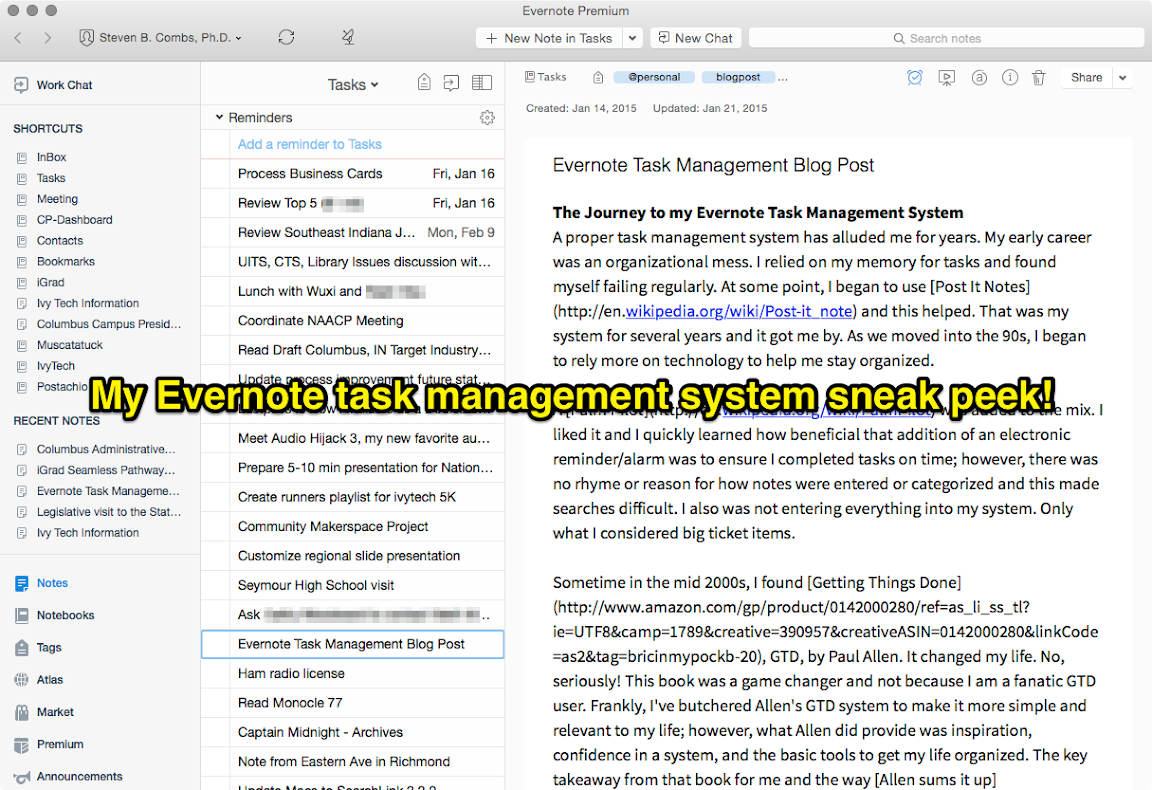The width and height of the screenshot is (1152, 790).
Task: Open Atlas view
Action: pos(38,680)
